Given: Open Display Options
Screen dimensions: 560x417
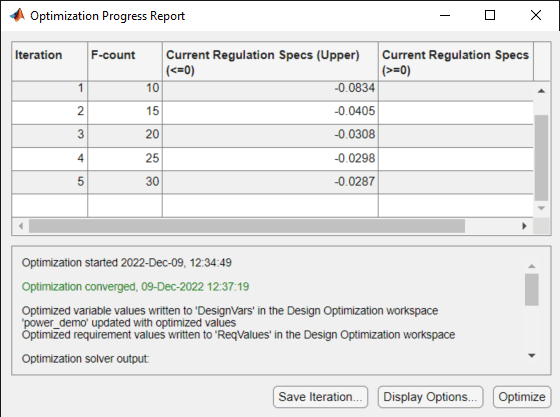Looking at the screenshot, I should point(430,397).
